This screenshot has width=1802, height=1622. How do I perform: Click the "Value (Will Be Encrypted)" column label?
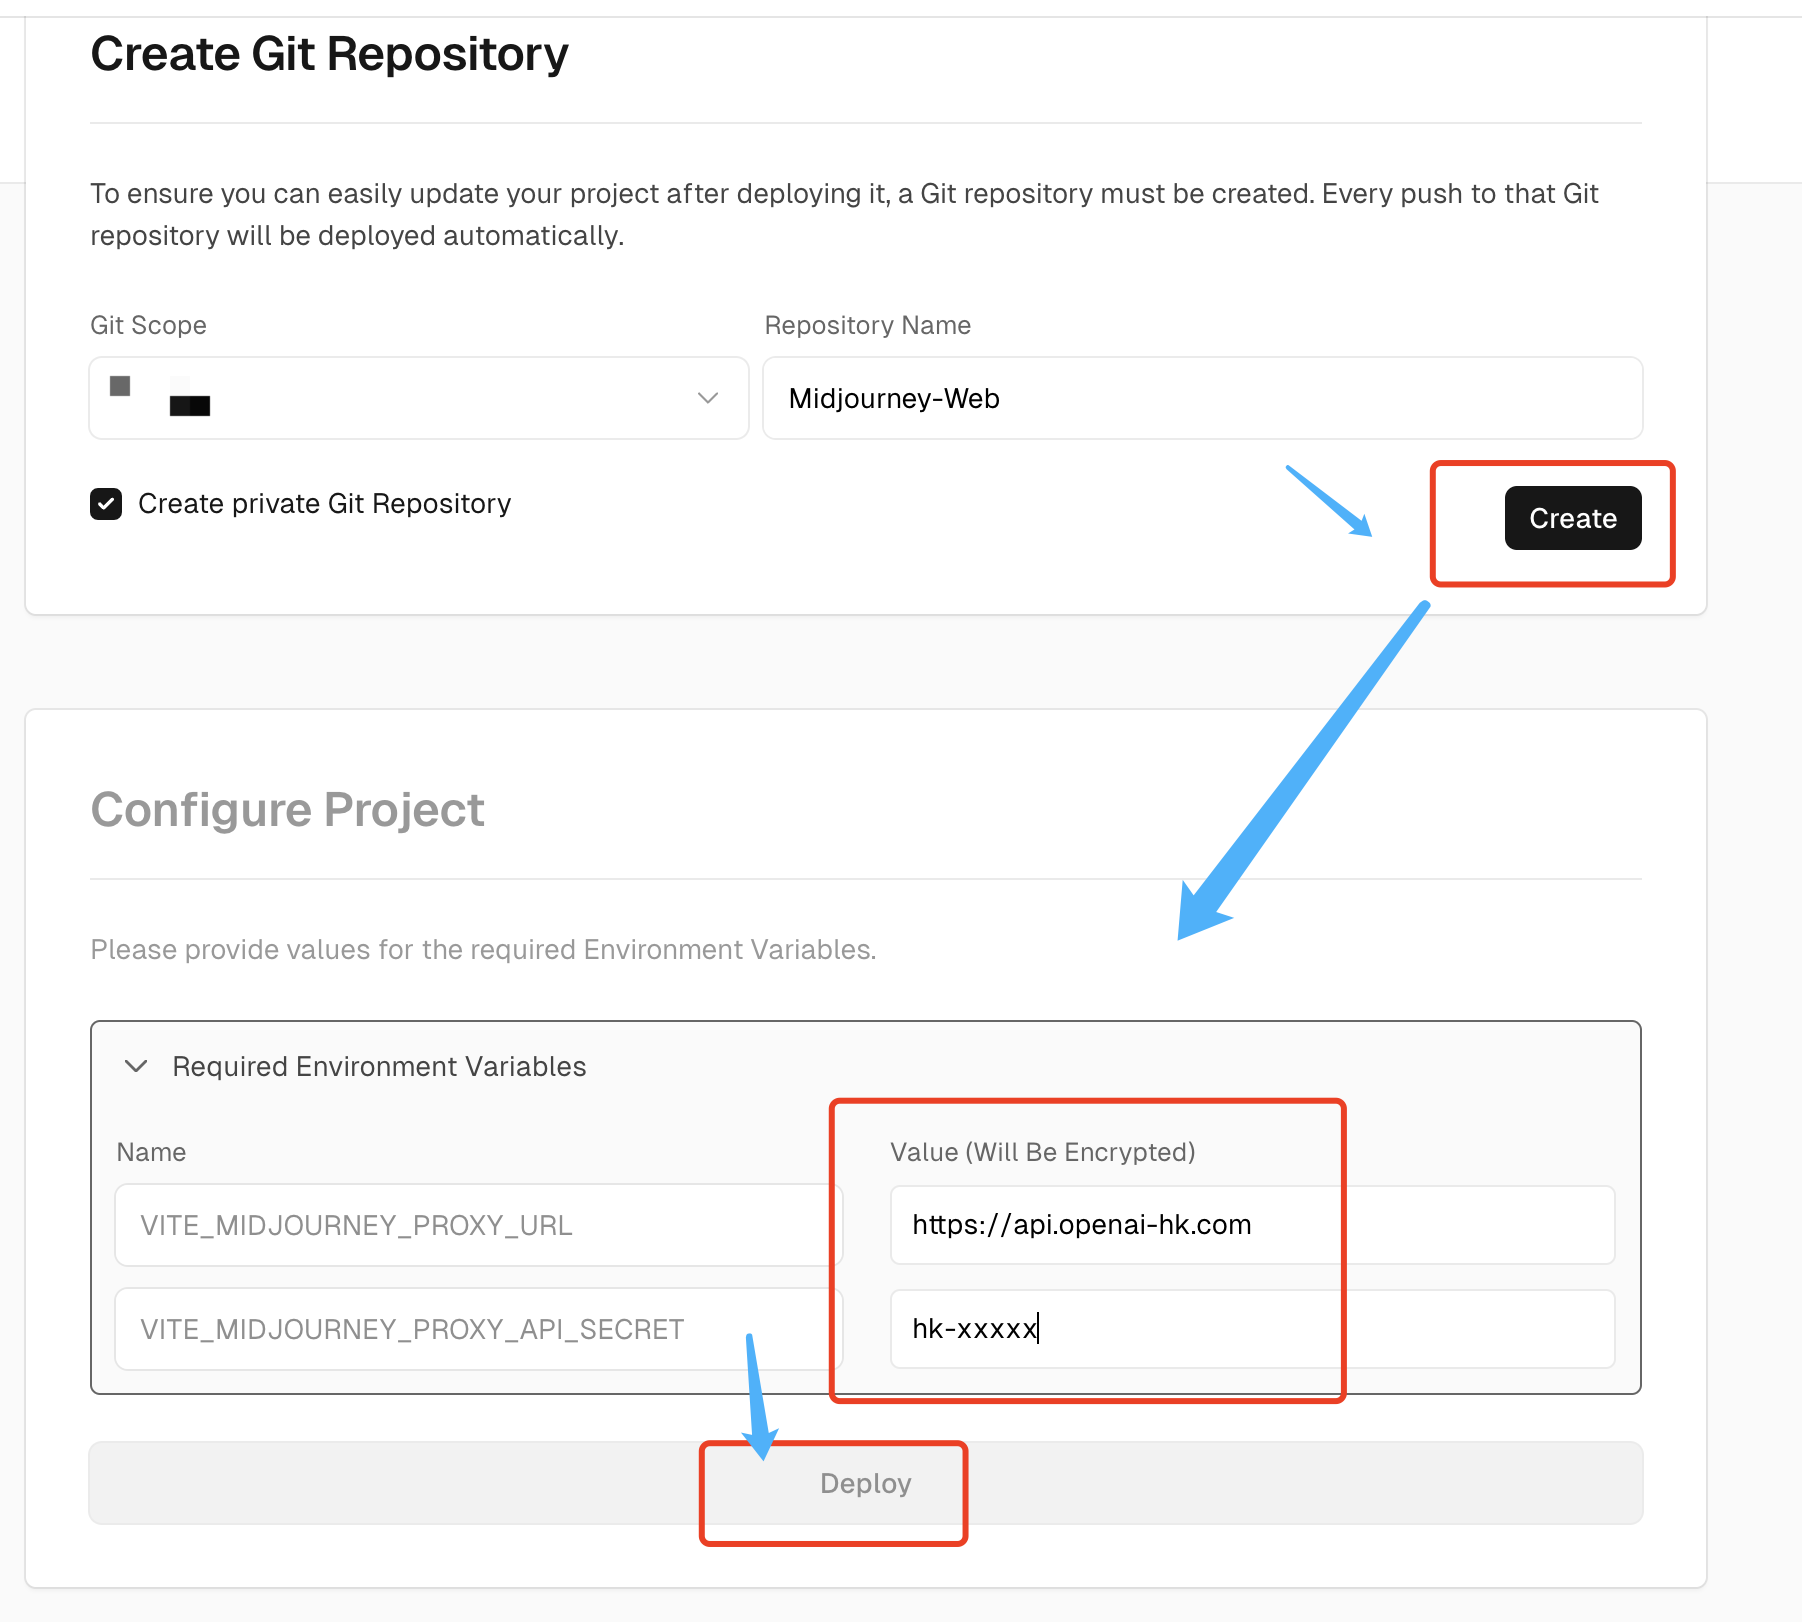1042,1152
